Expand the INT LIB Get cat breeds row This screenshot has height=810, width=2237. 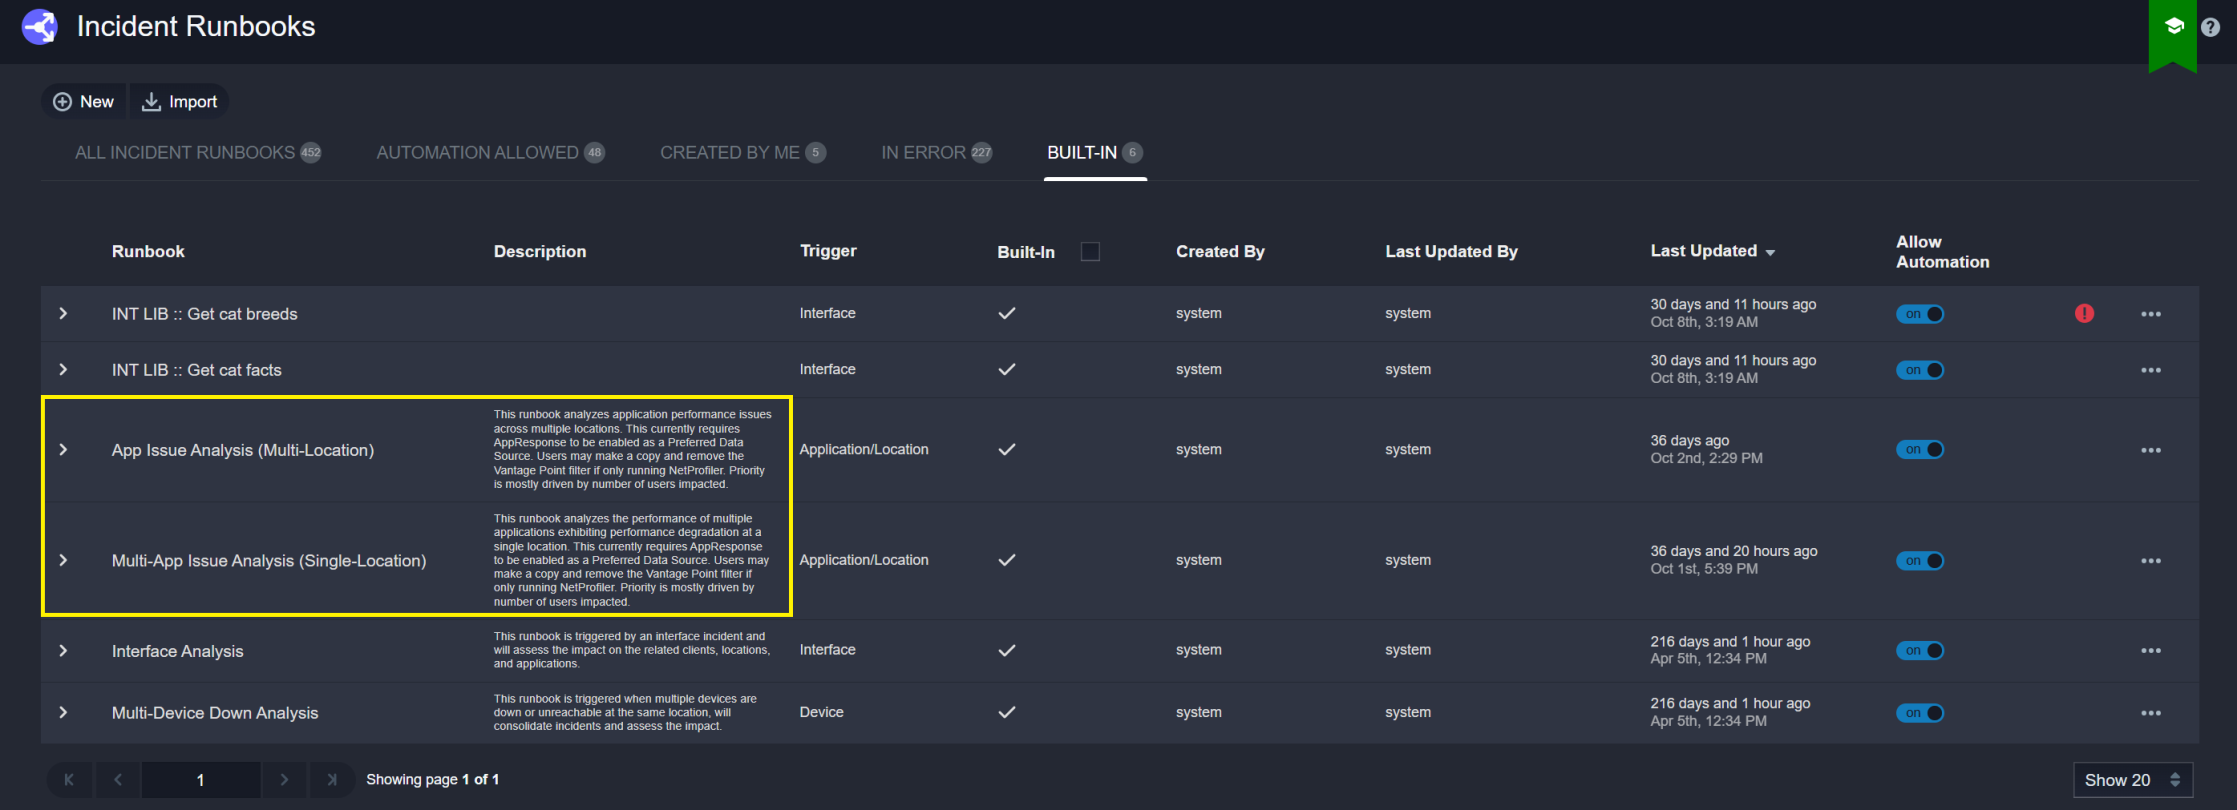click(x=63, y=314)
